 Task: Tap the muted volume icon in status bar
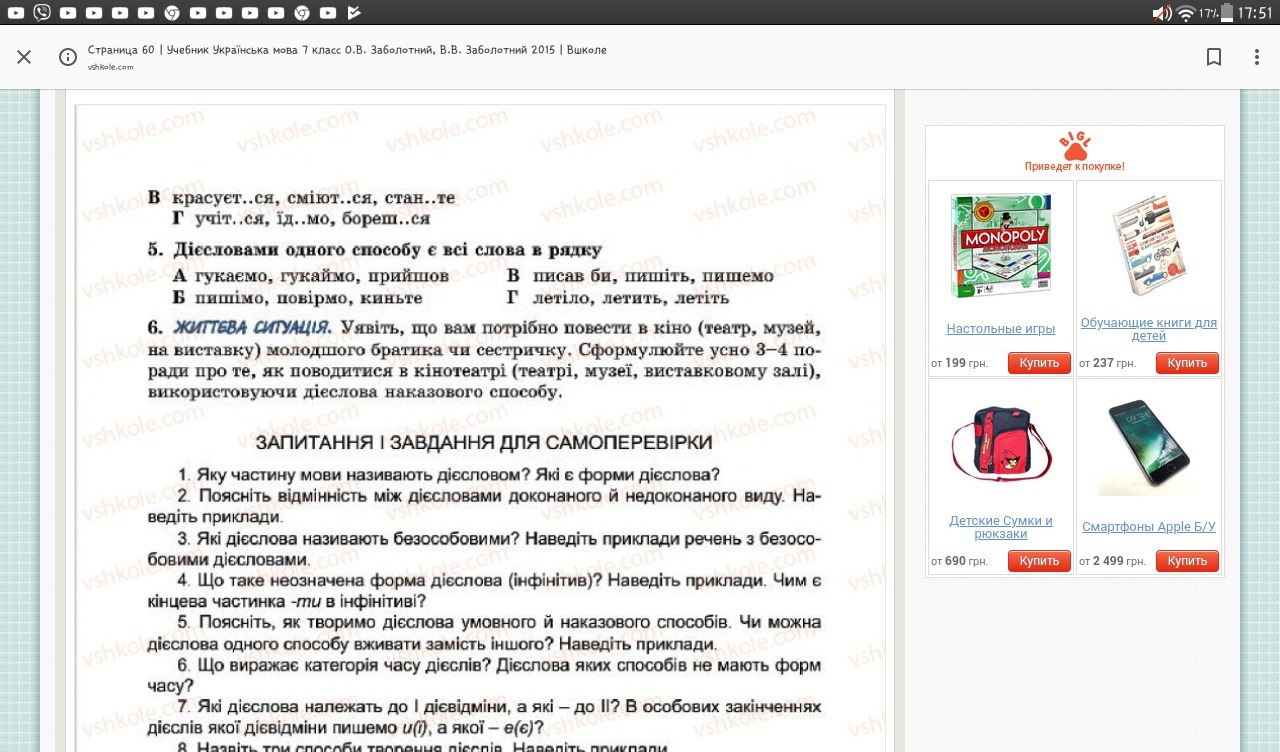click(1161, 13)
